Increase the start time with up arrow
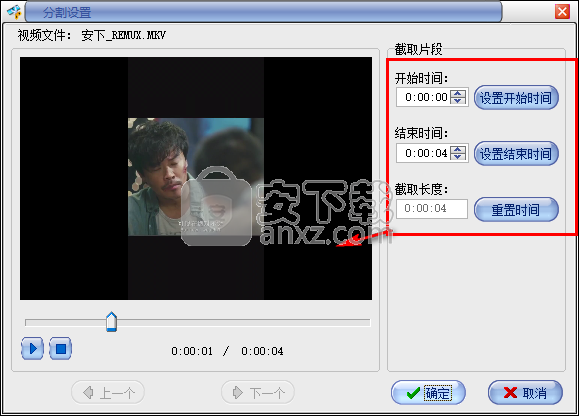The image size is (579, 416). [x=458, y=93]
